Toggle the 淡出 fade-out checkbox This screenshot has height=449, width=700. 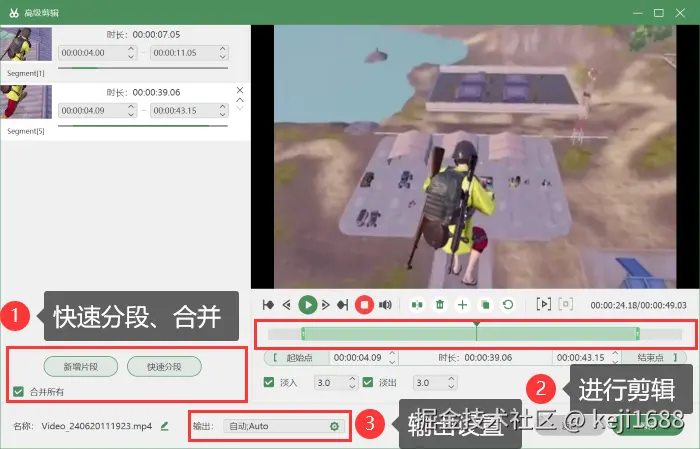368,382
